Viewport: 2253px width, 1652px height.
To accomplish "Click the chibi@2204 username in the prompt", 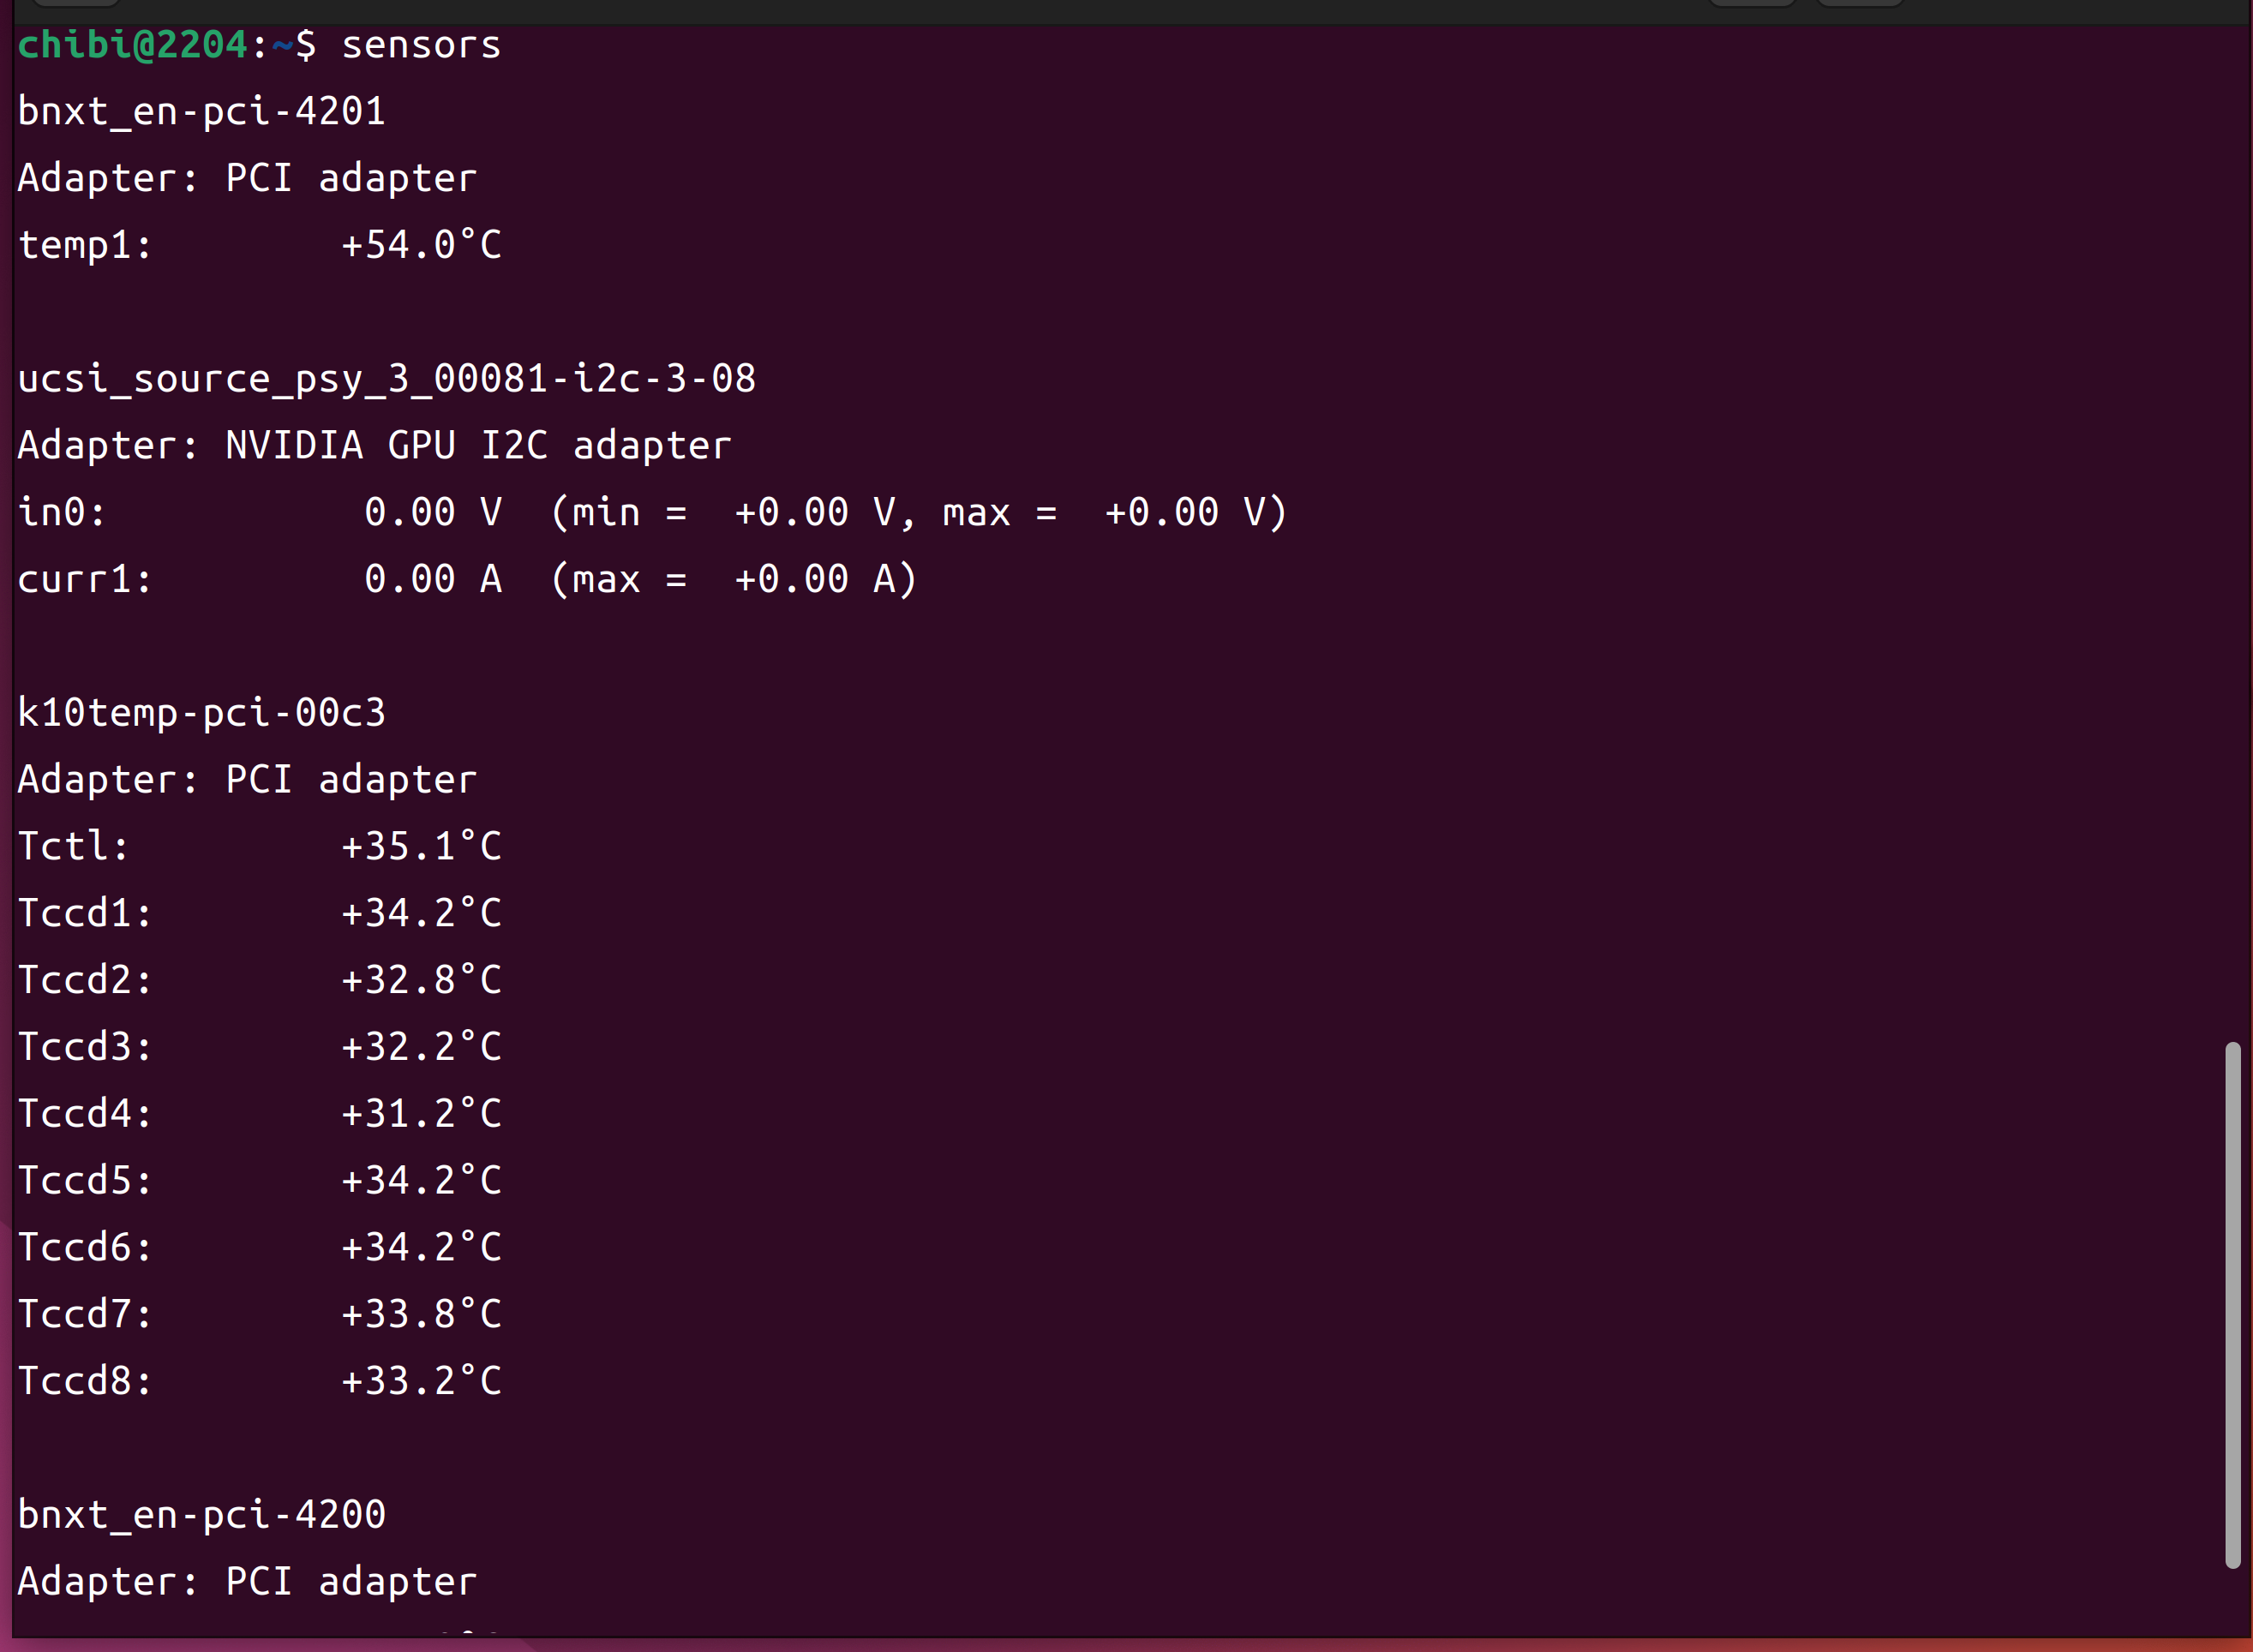I will click(x=132, y=45).
